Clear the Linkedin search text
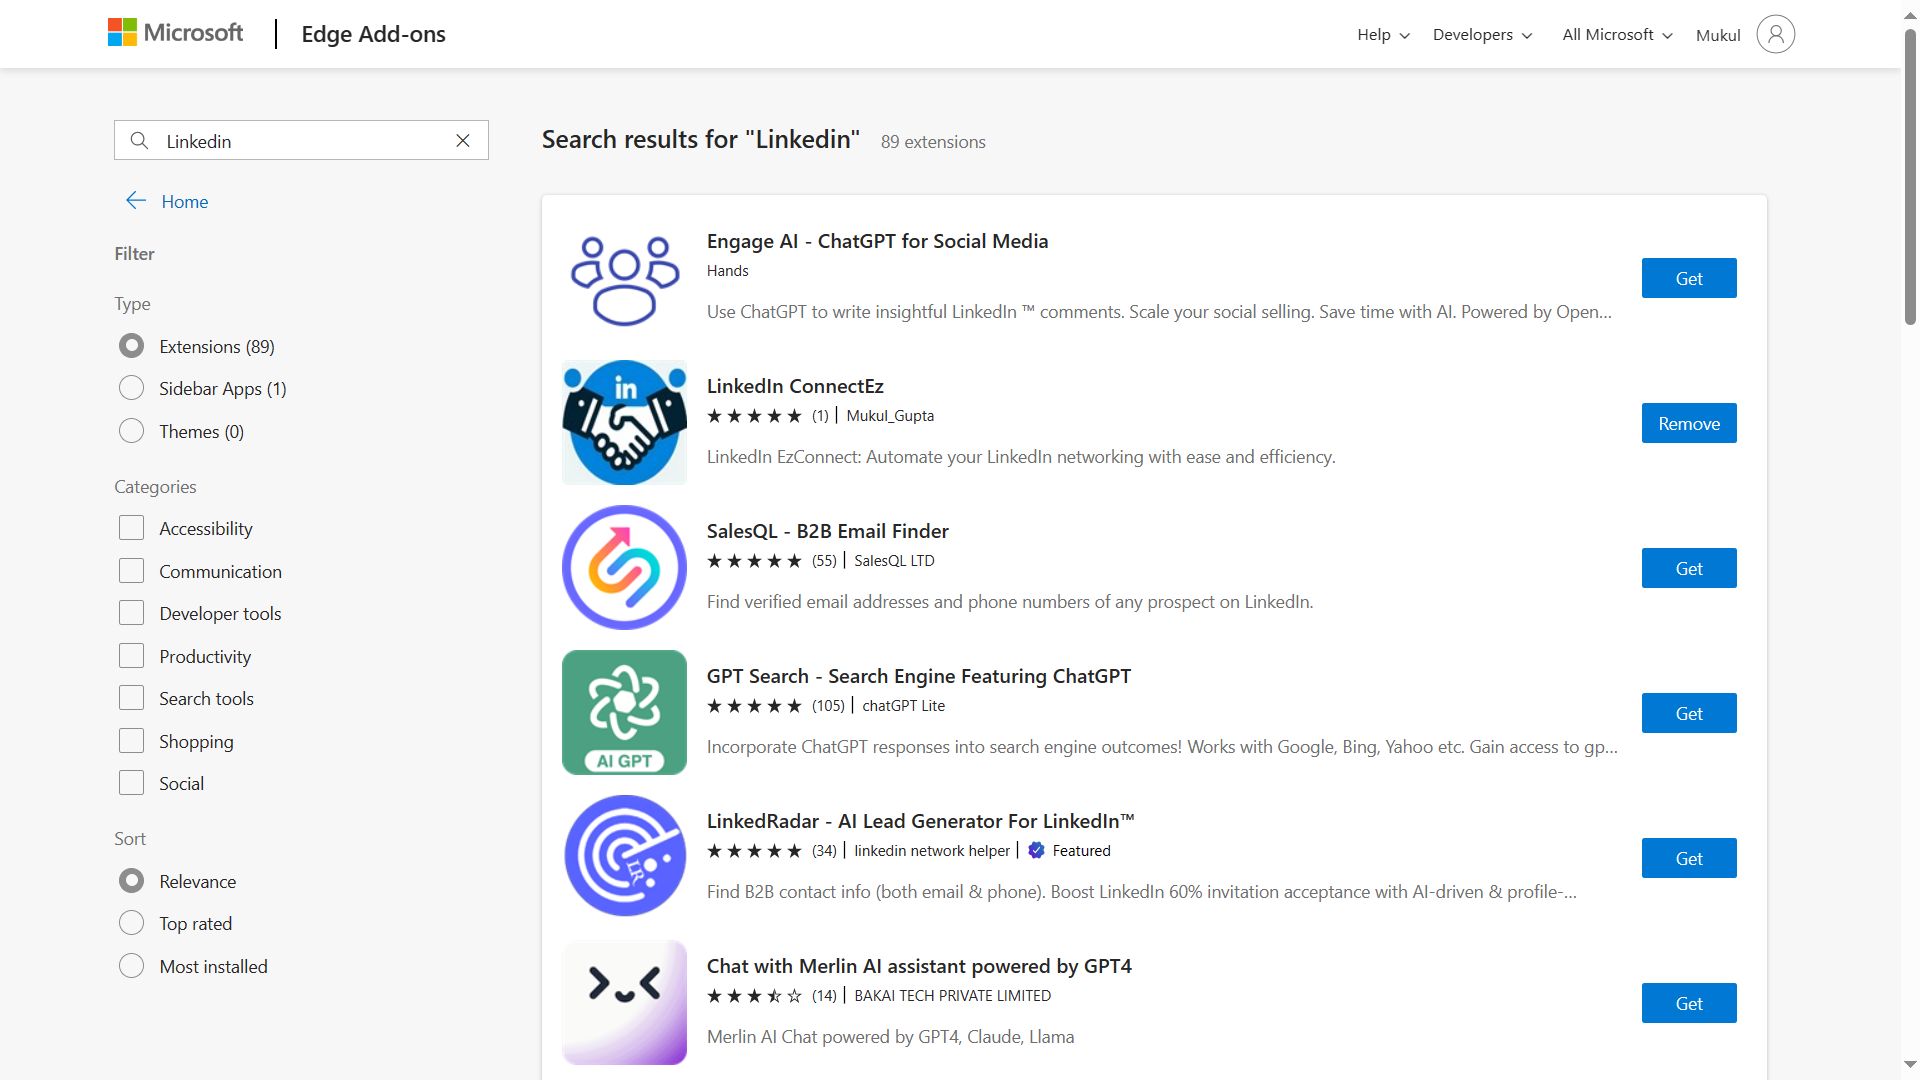 tap(463, 141)
